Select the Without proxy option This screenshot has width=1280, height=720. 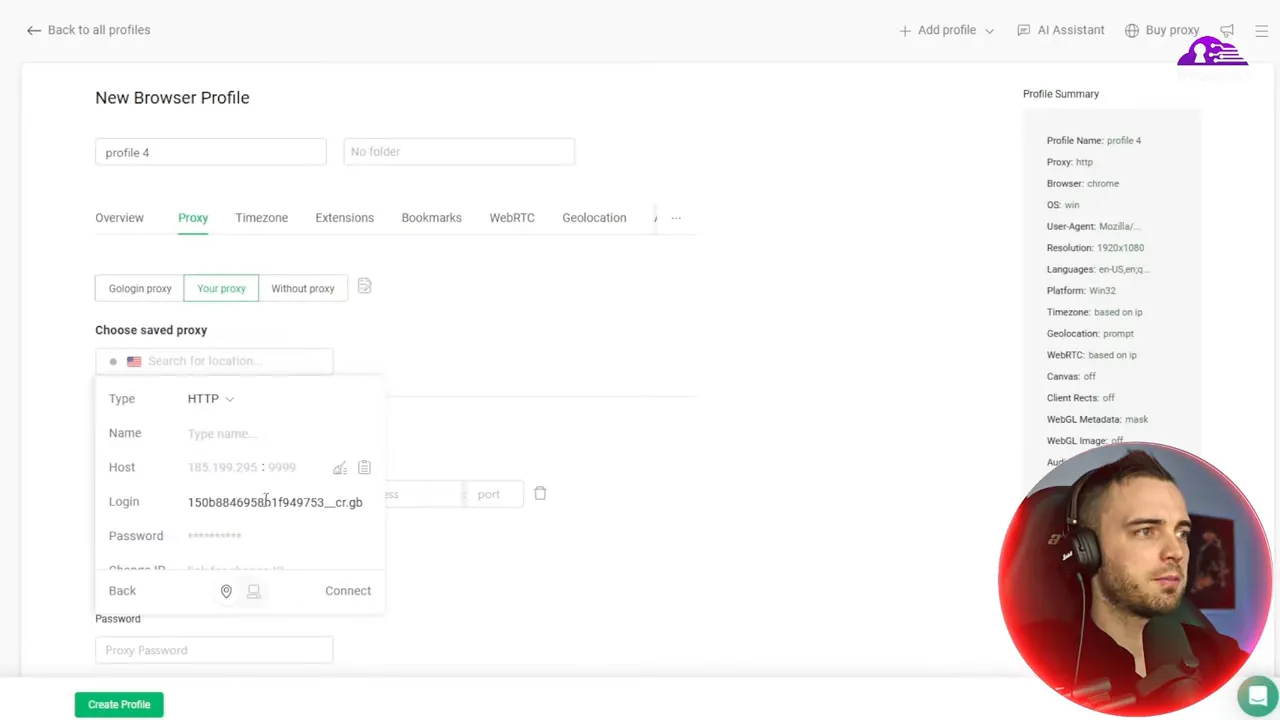302,288
